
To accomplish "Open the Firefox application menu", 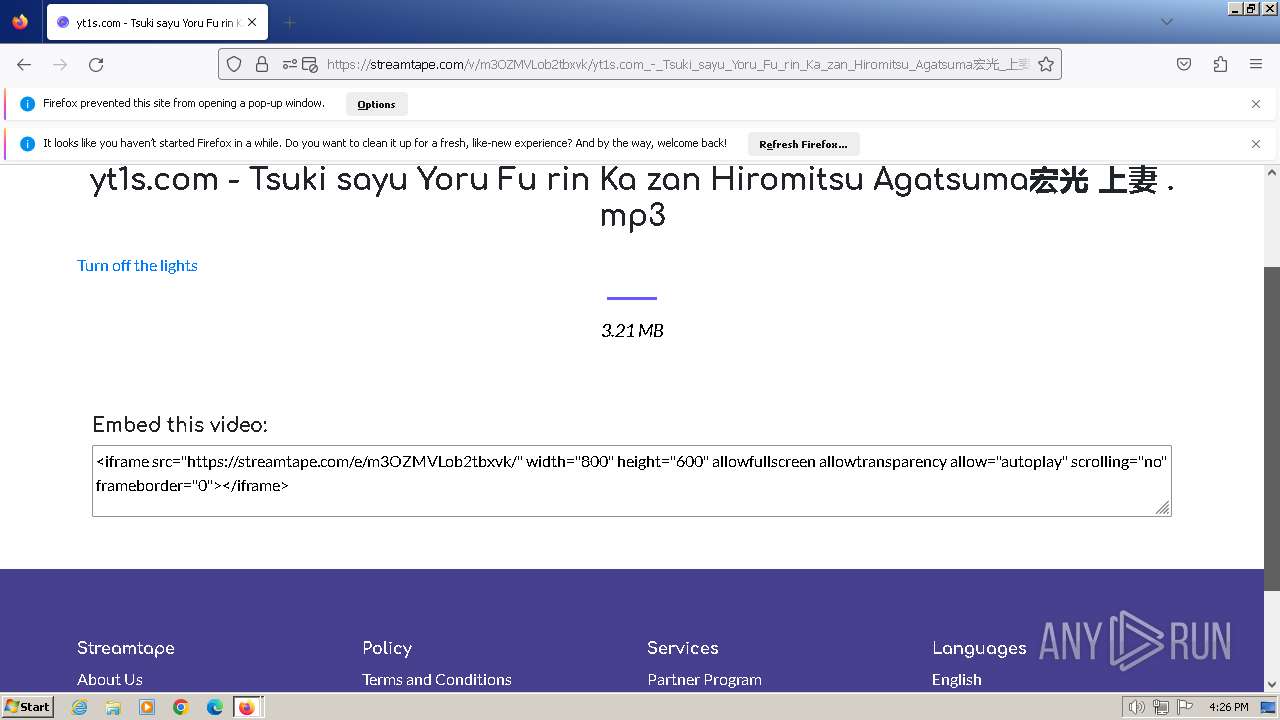I will coord(1256,64).
